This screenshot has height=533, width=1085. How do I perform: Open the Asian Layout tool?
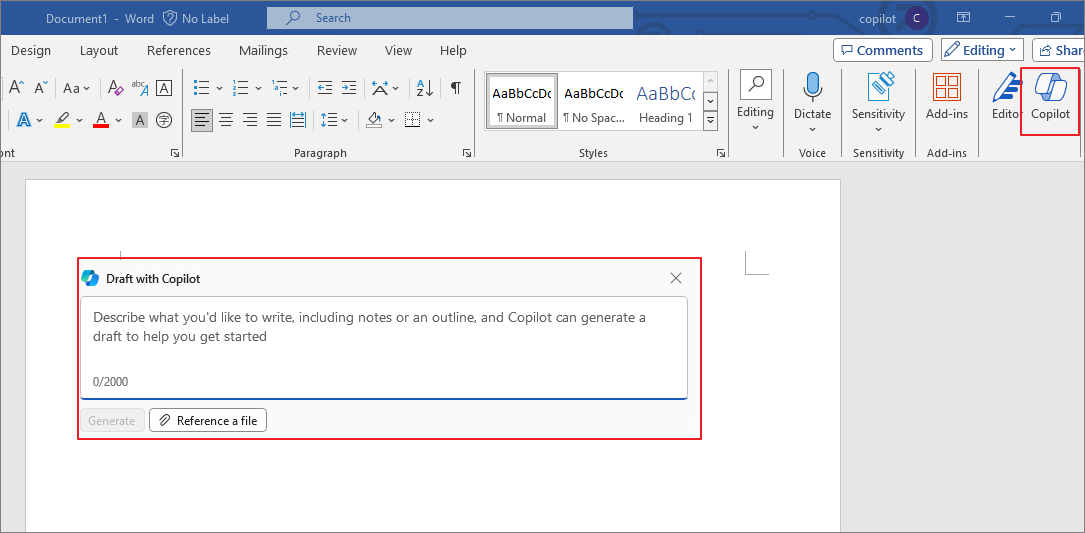click(380, 88)
